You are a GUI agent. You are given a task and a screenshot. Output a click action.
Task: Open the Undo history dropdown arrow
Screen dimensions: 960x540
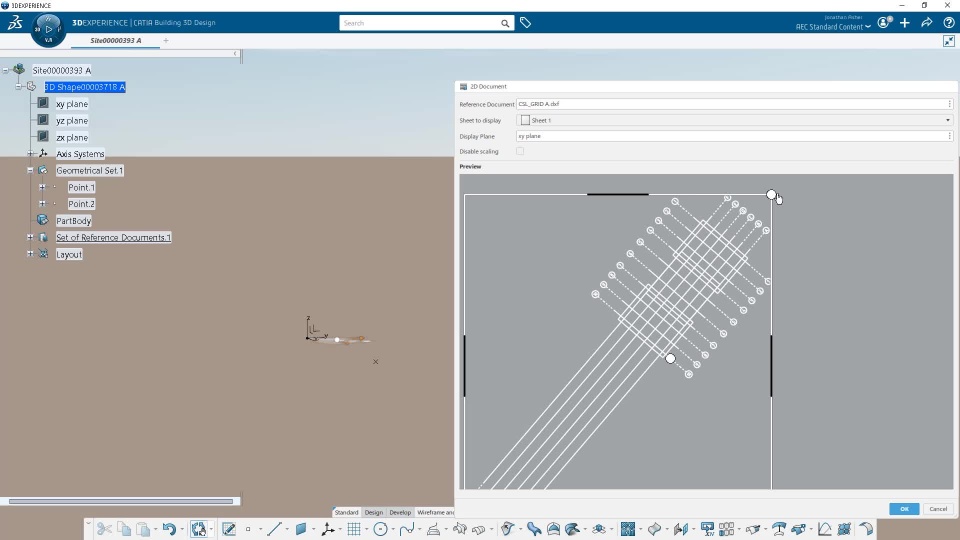(x=182, y=530)
